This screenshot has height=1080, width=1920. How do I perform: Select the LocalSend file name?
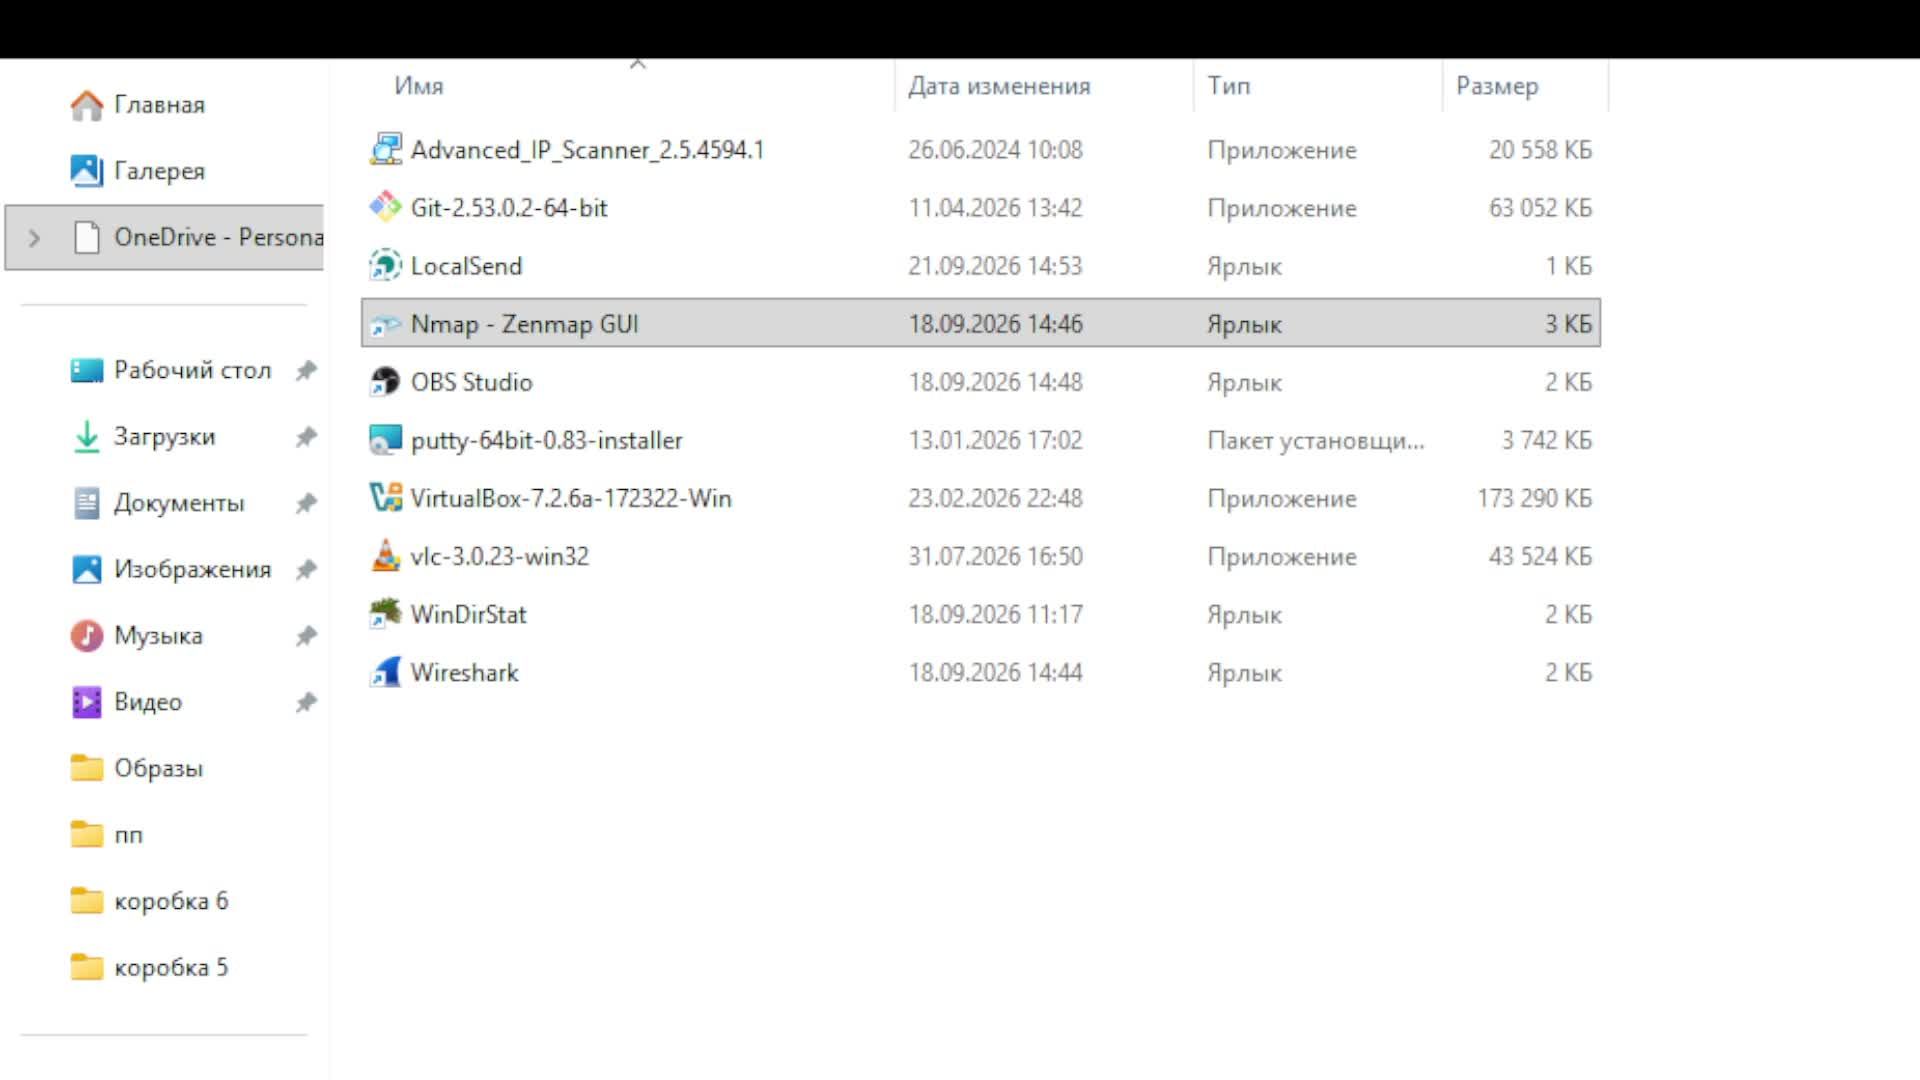coord(466,266)
